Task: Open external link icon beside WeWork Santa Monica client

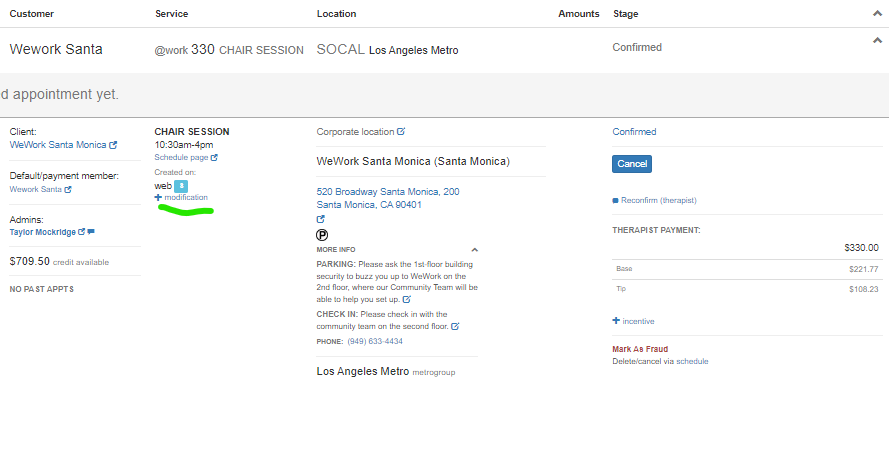Action: pyautogui.click(x=113, y=145)
